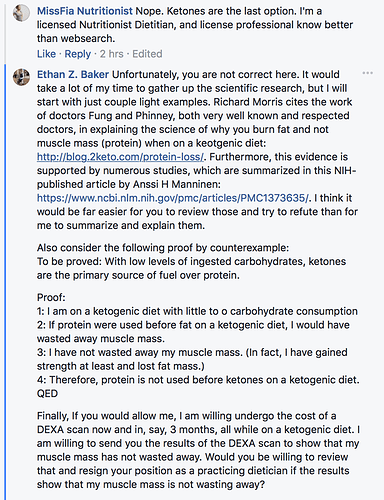Open the '2 hrs' comment timestamp
Image resolution: width=384 pixels, height=500 pixels.
[x=112, y=54]
